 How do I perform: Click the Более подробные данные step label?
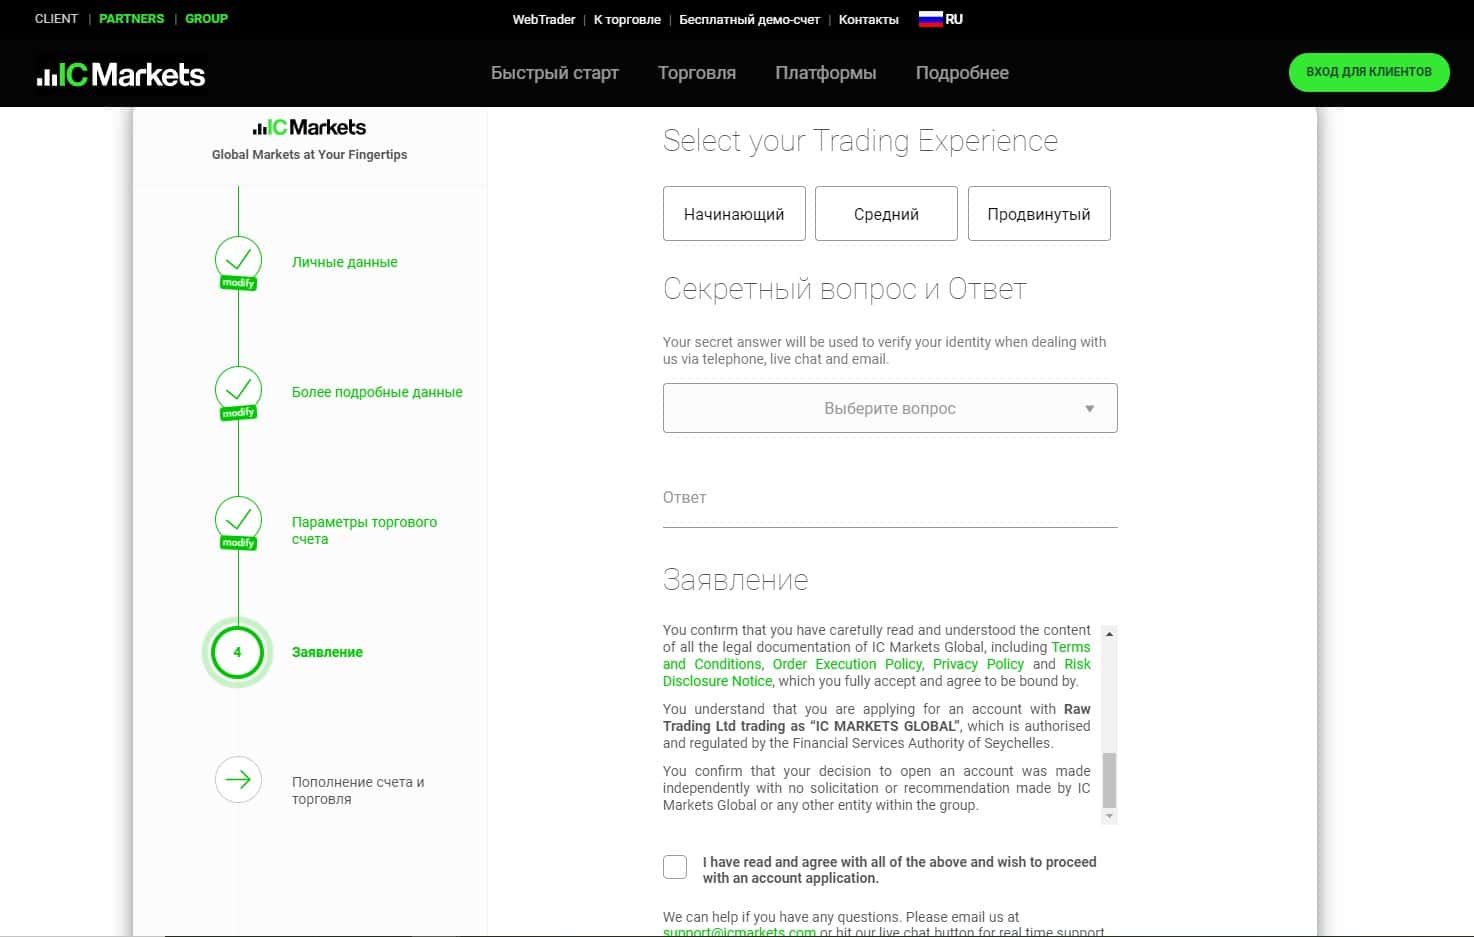pyautogui.click(x=377, y=392)
